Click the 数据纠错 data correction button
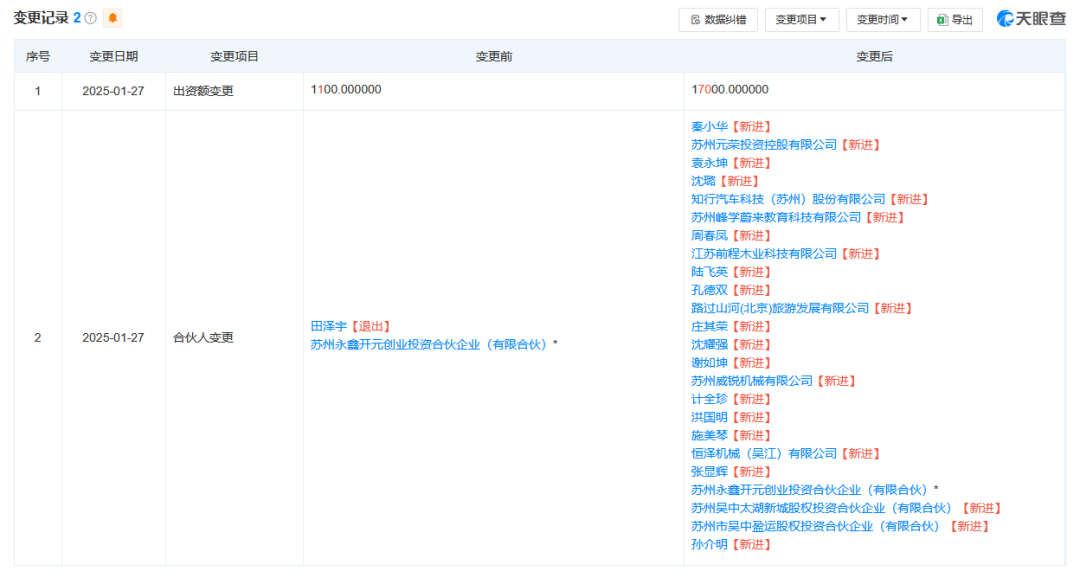 tap(718, 19)
